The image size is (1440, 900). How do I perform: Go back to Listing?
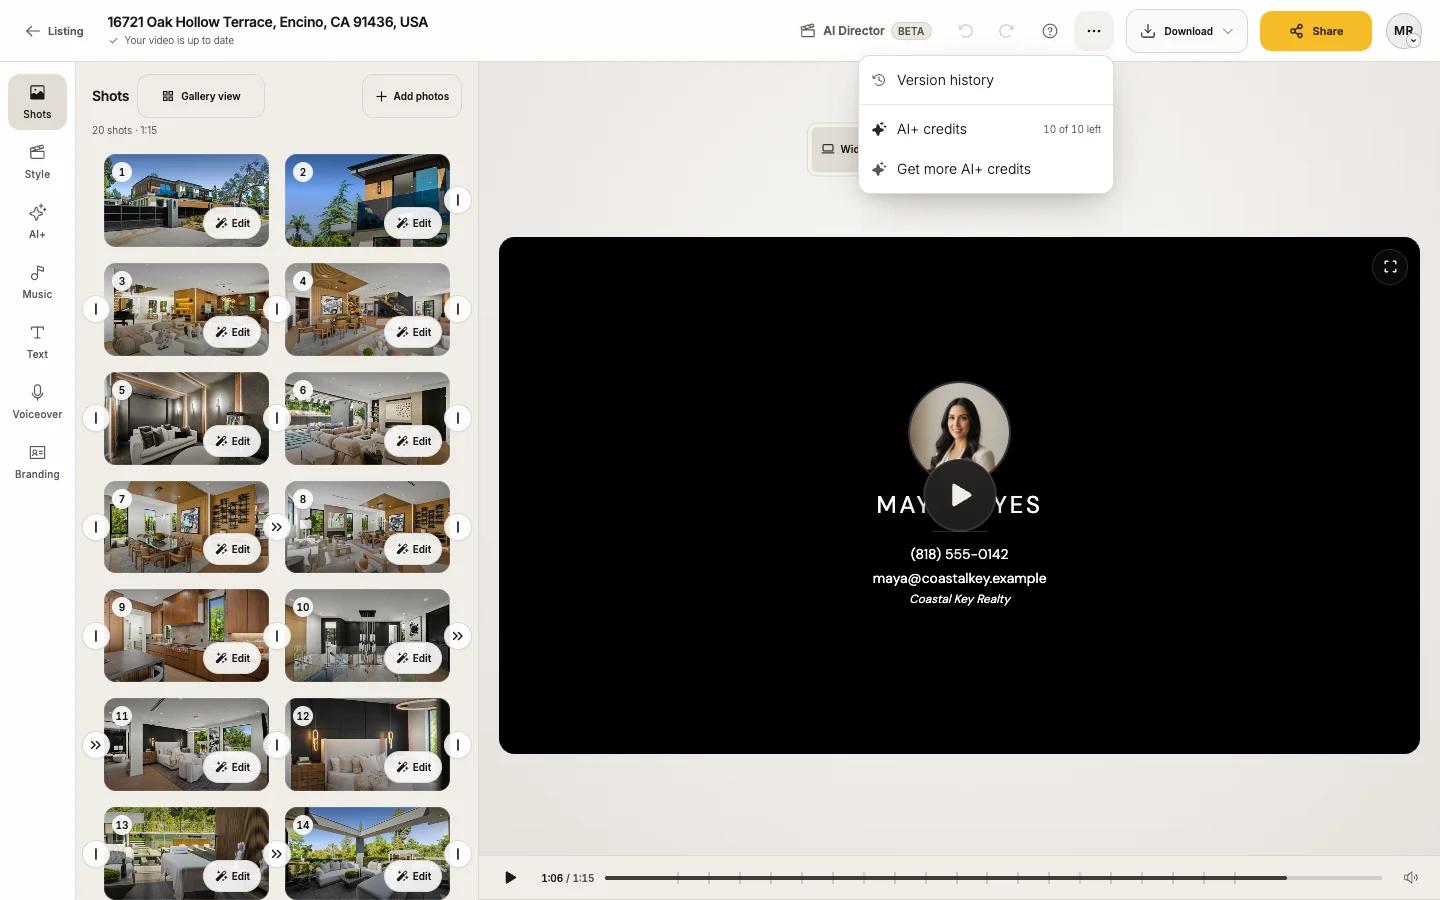(x=54, y=31)
